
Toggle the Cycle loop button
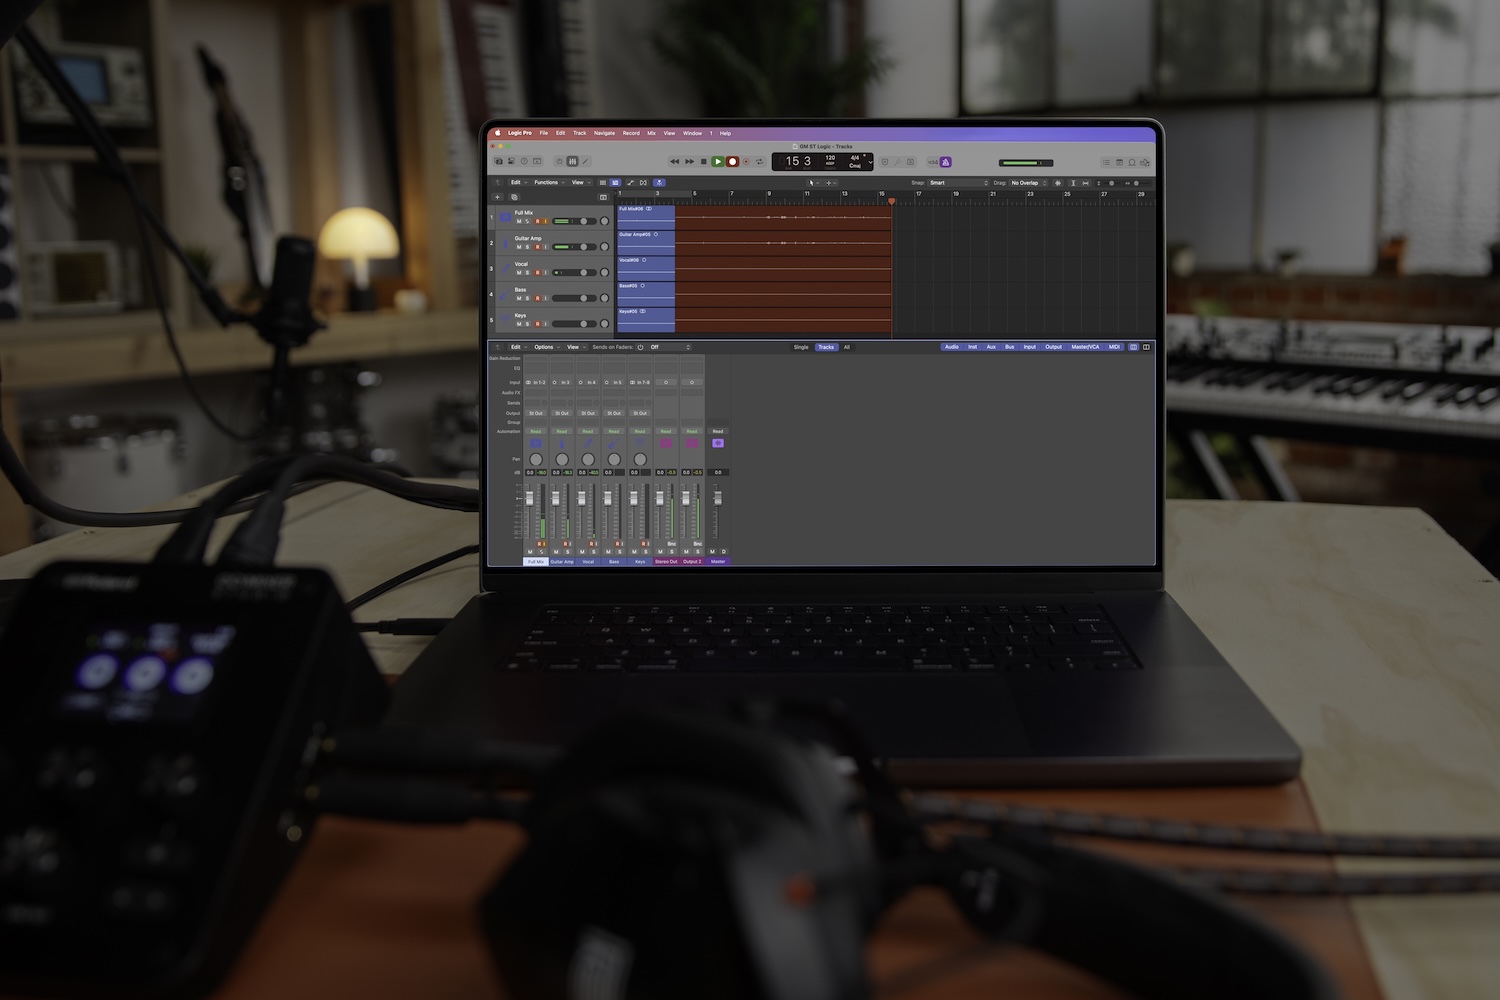[x=760, y=161]
